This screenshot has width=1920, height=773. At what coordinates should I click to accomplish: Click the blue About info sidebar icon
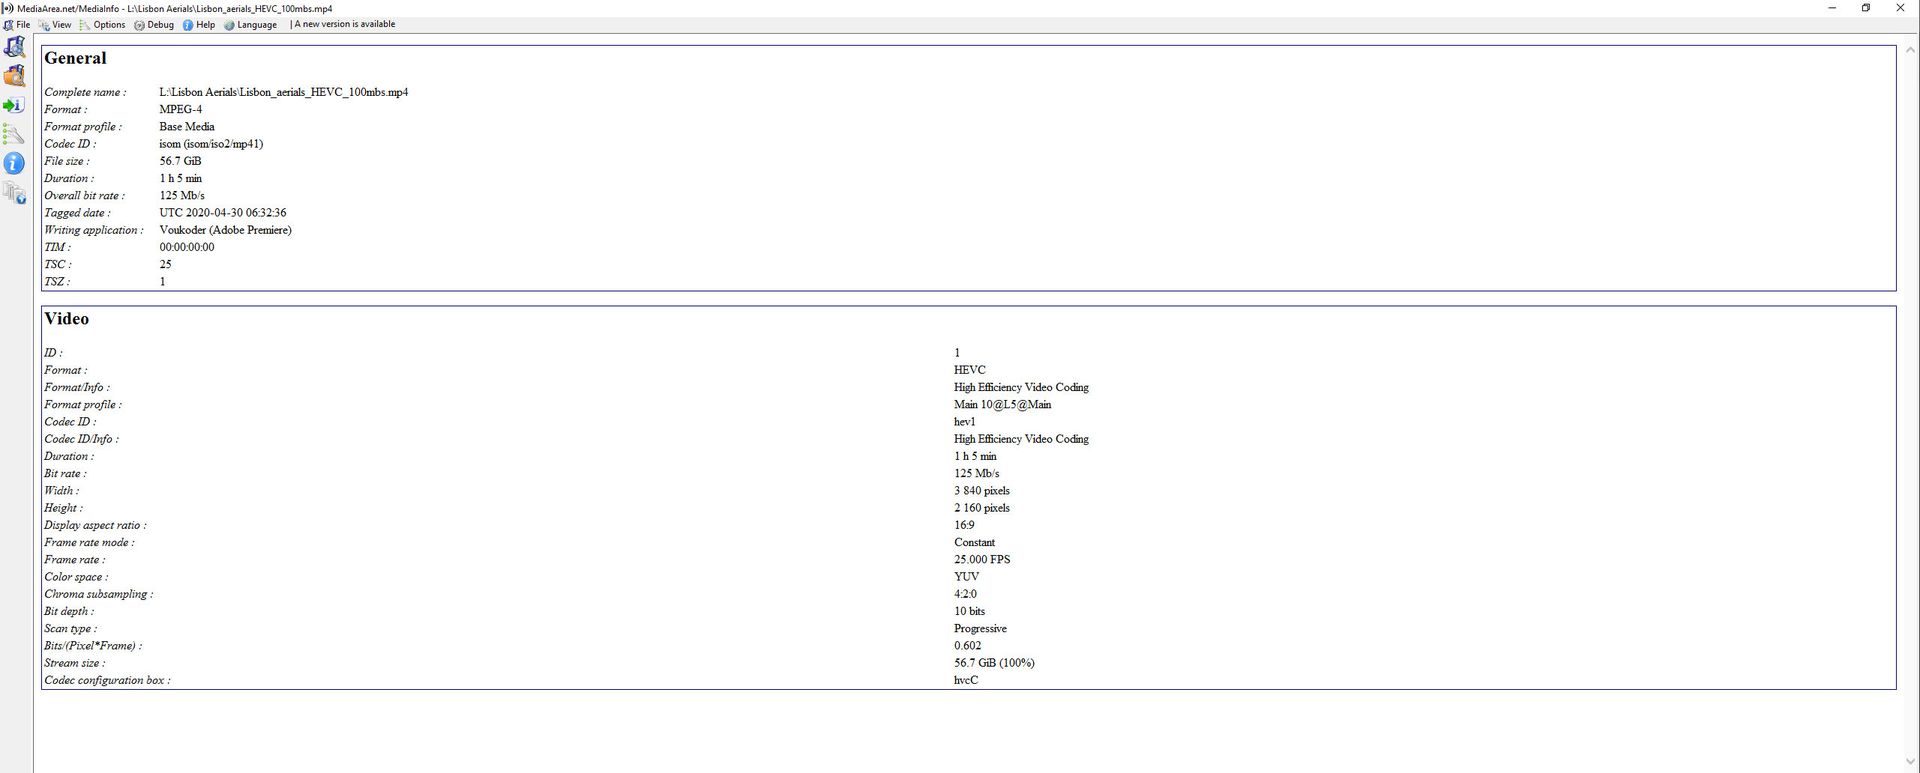point(14,163)
